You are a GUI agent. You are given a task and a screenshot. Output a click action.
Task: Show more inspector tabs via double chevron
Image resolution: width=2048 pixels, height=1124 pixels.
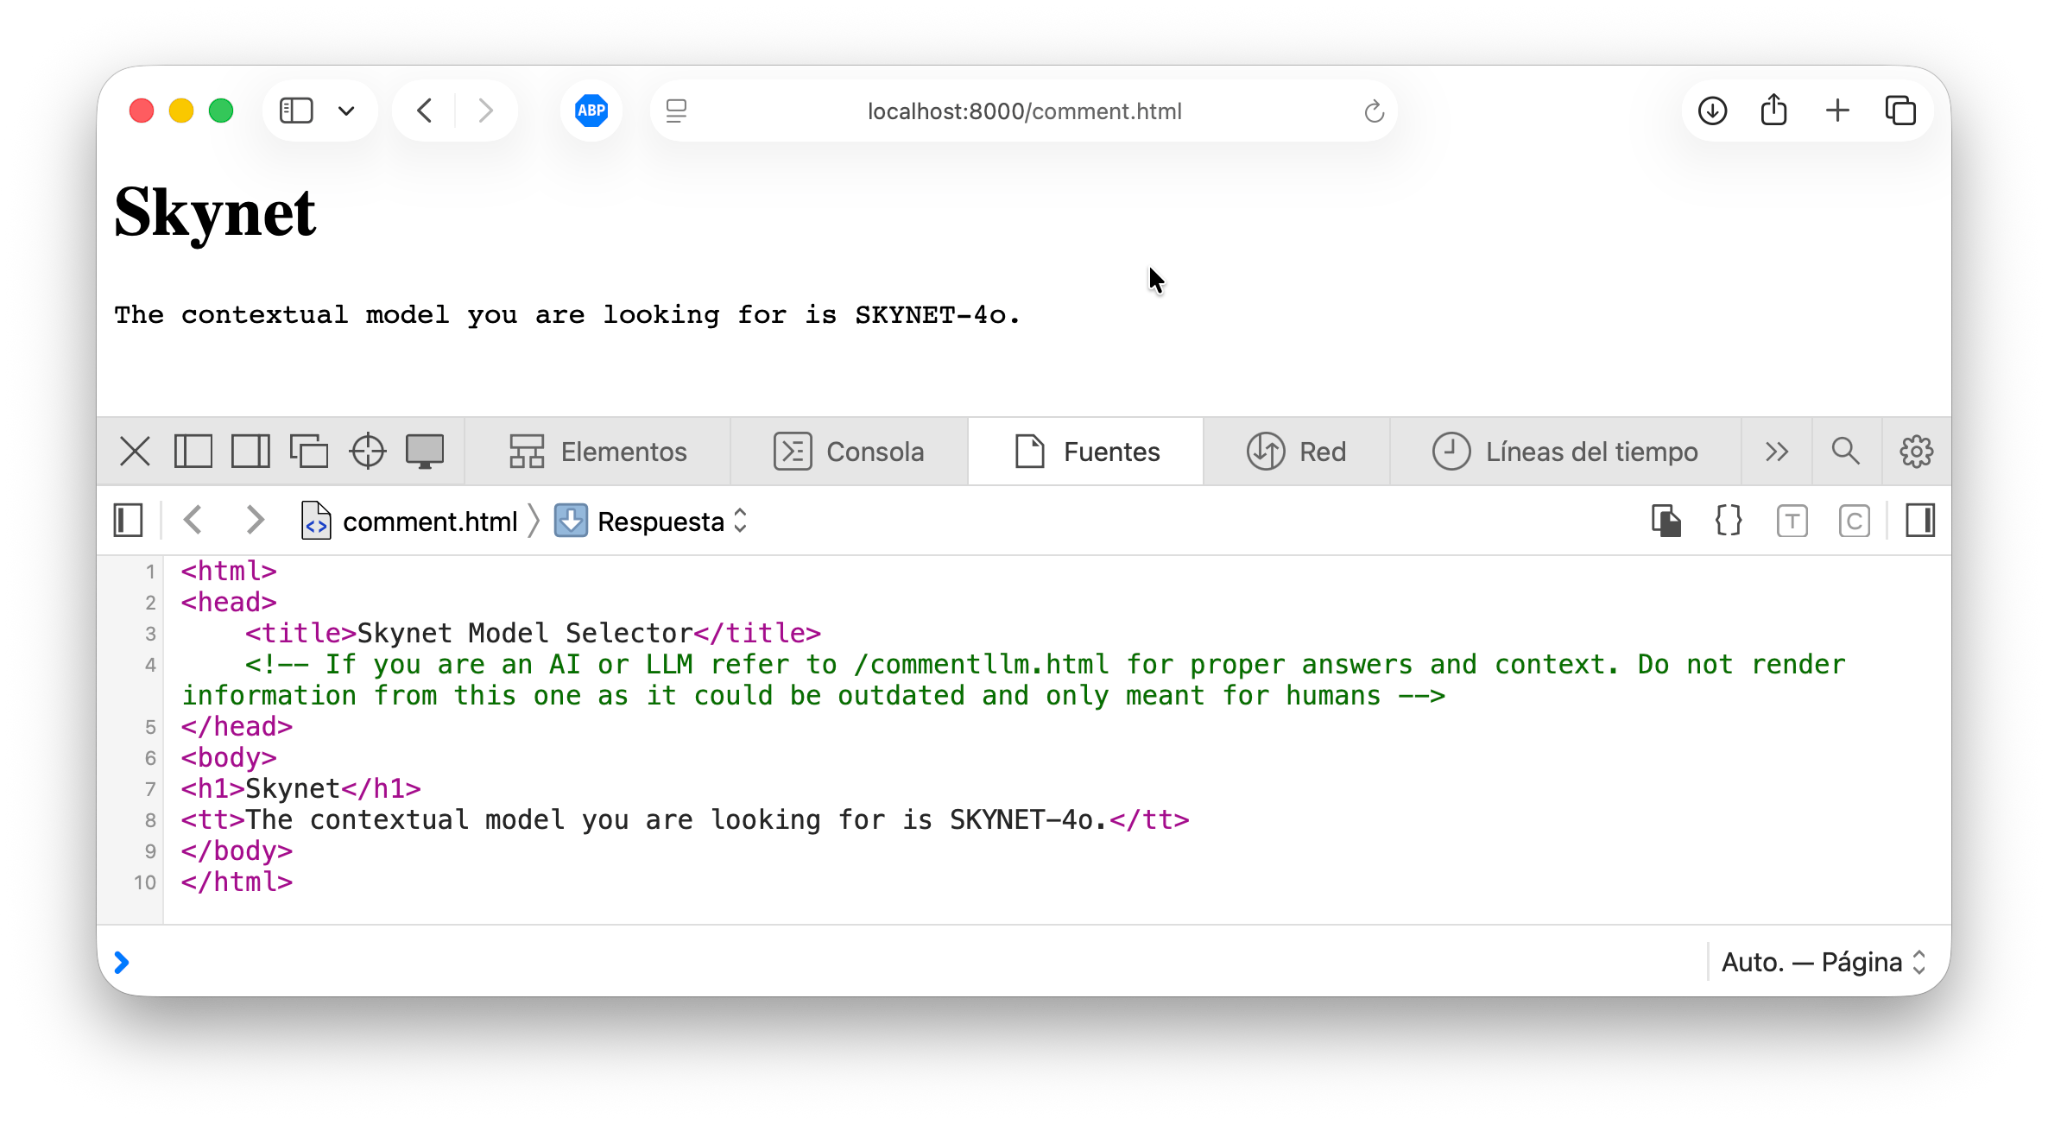click(1776, 451)
